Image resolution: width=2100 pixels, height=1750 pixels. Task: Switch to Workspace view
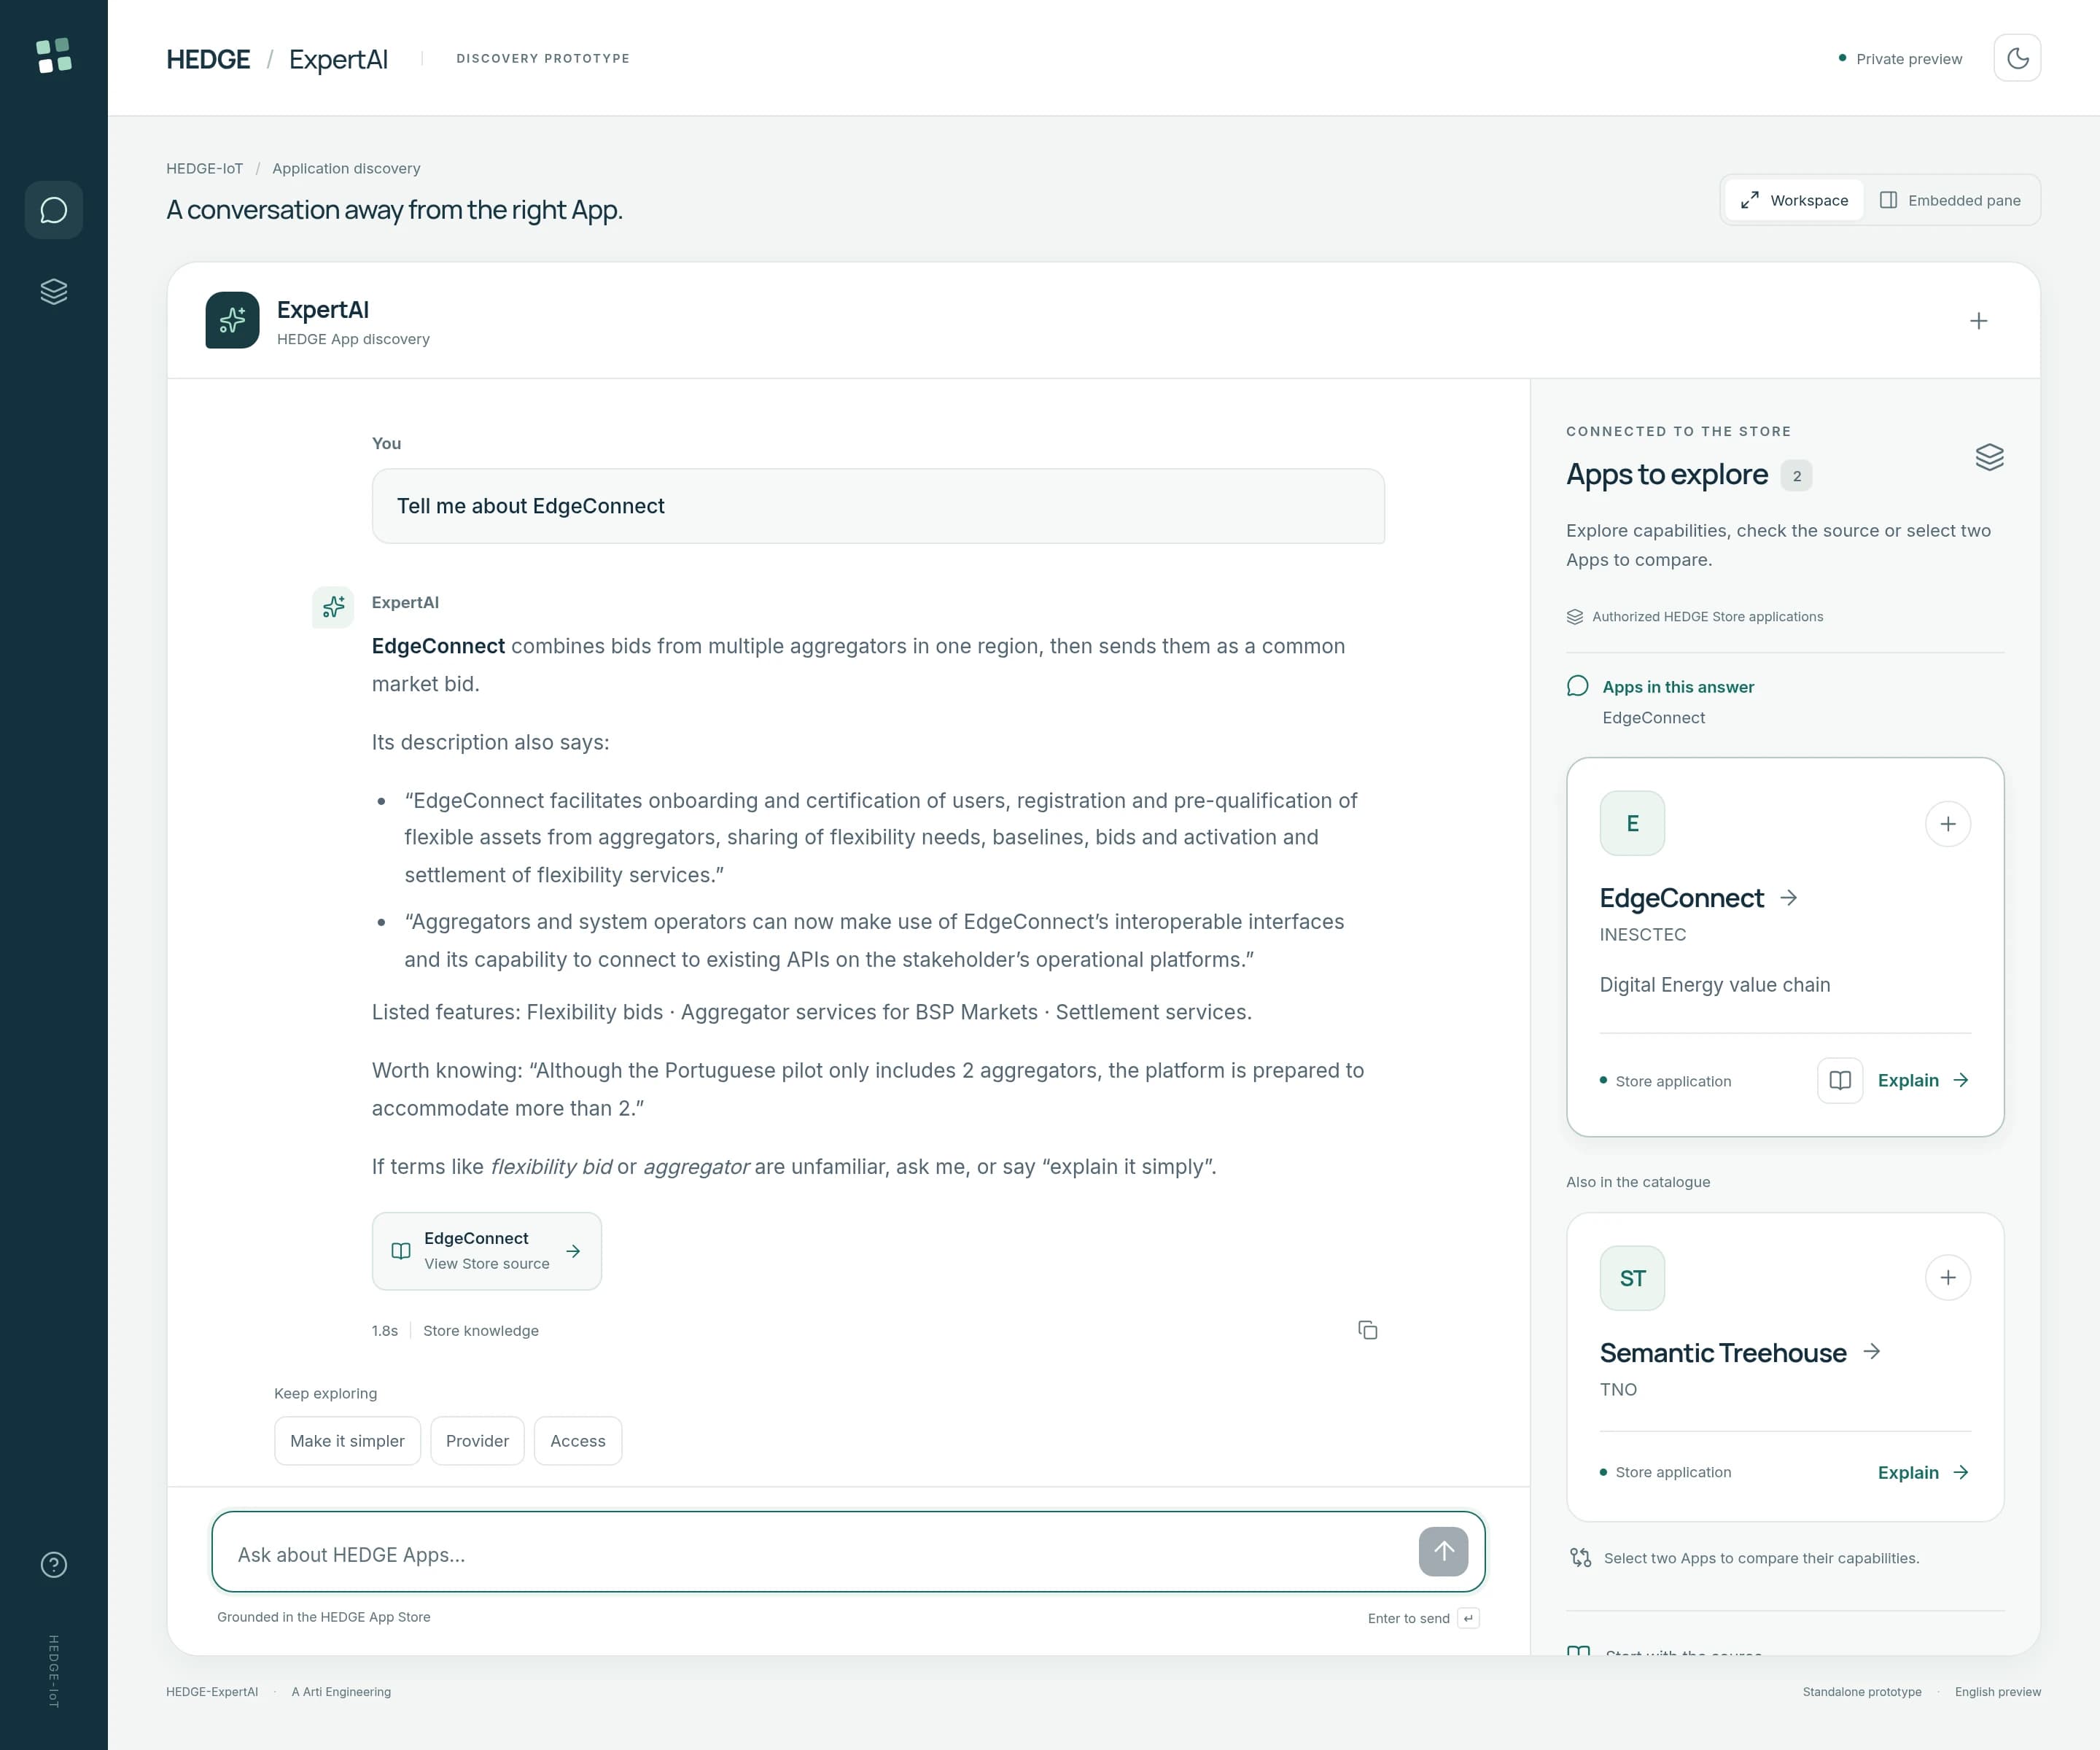tap(1794, 200)
